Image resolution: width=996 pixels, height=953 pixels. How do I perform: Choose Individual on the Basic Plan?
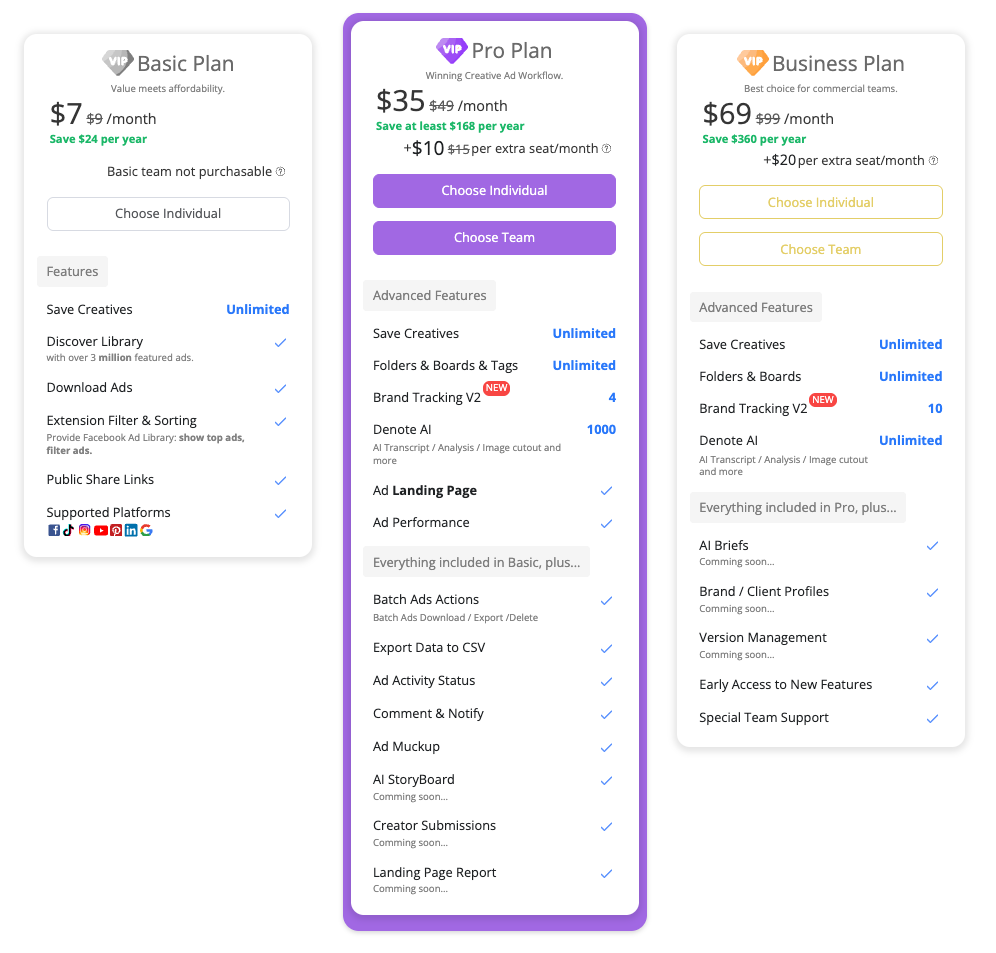(x=168, y=213)
